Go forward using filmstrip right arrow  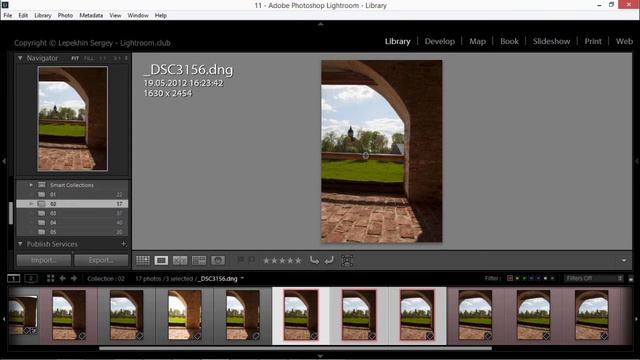pyautogui.click(x=74, y=278)
